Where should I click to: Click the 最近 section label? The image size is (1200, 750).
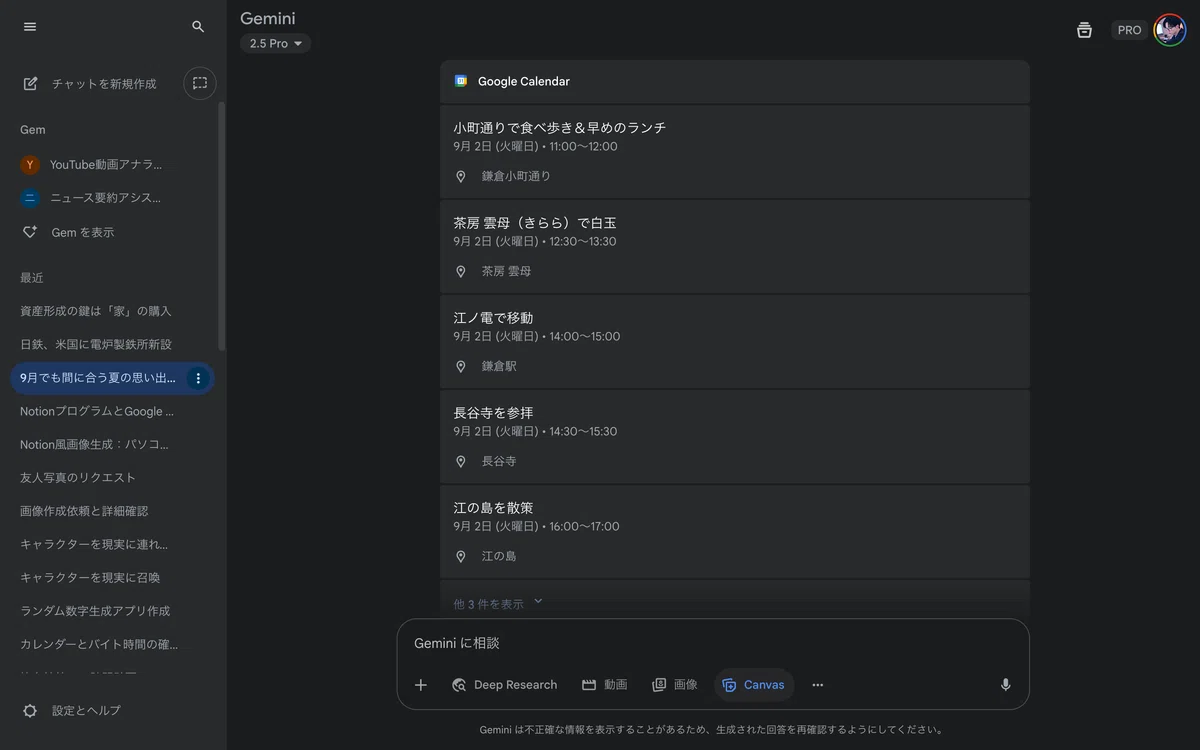(x=32, y=277)
